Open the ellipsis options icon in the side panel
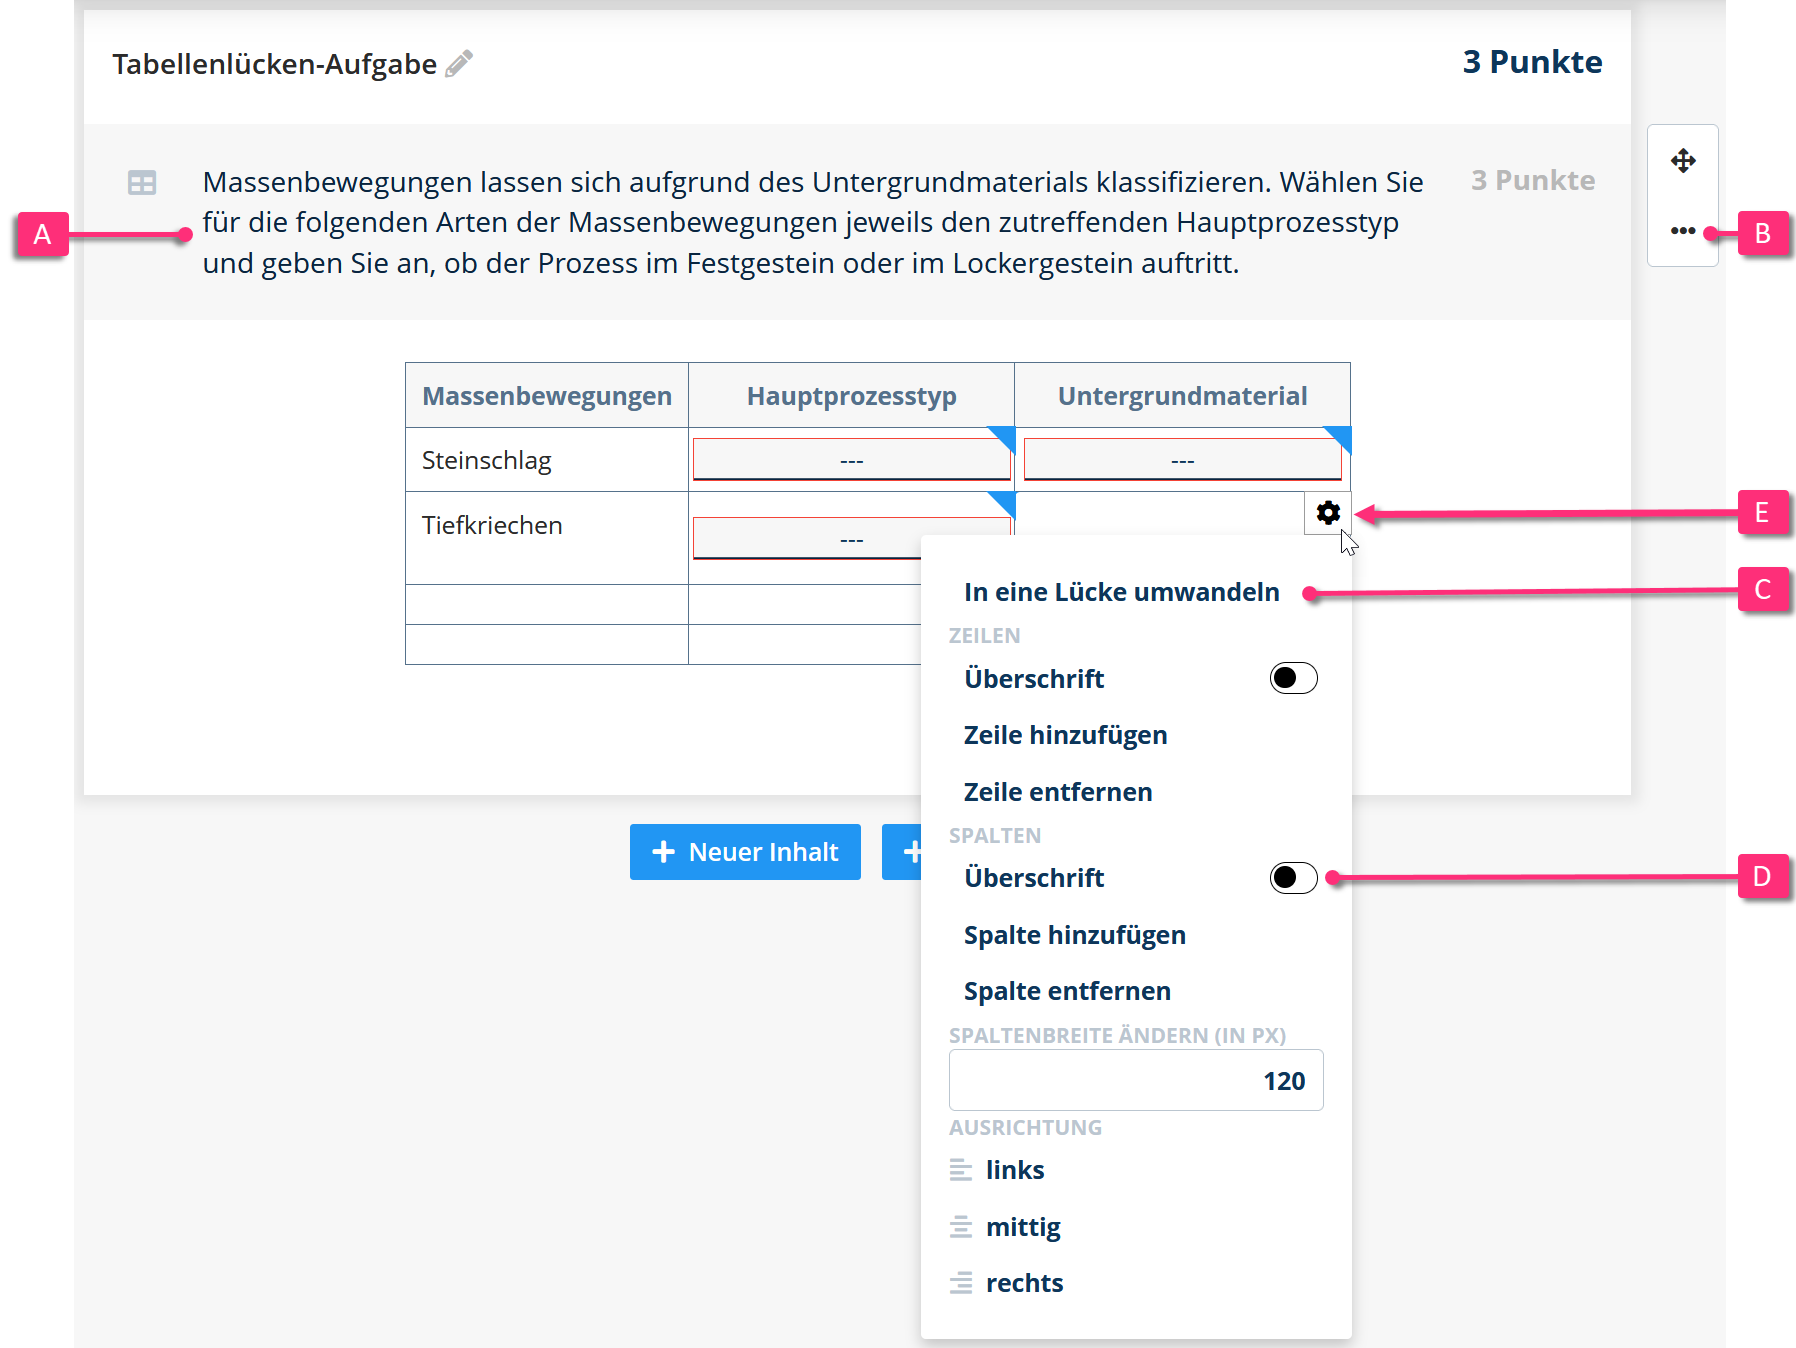 click(1682, 230)
